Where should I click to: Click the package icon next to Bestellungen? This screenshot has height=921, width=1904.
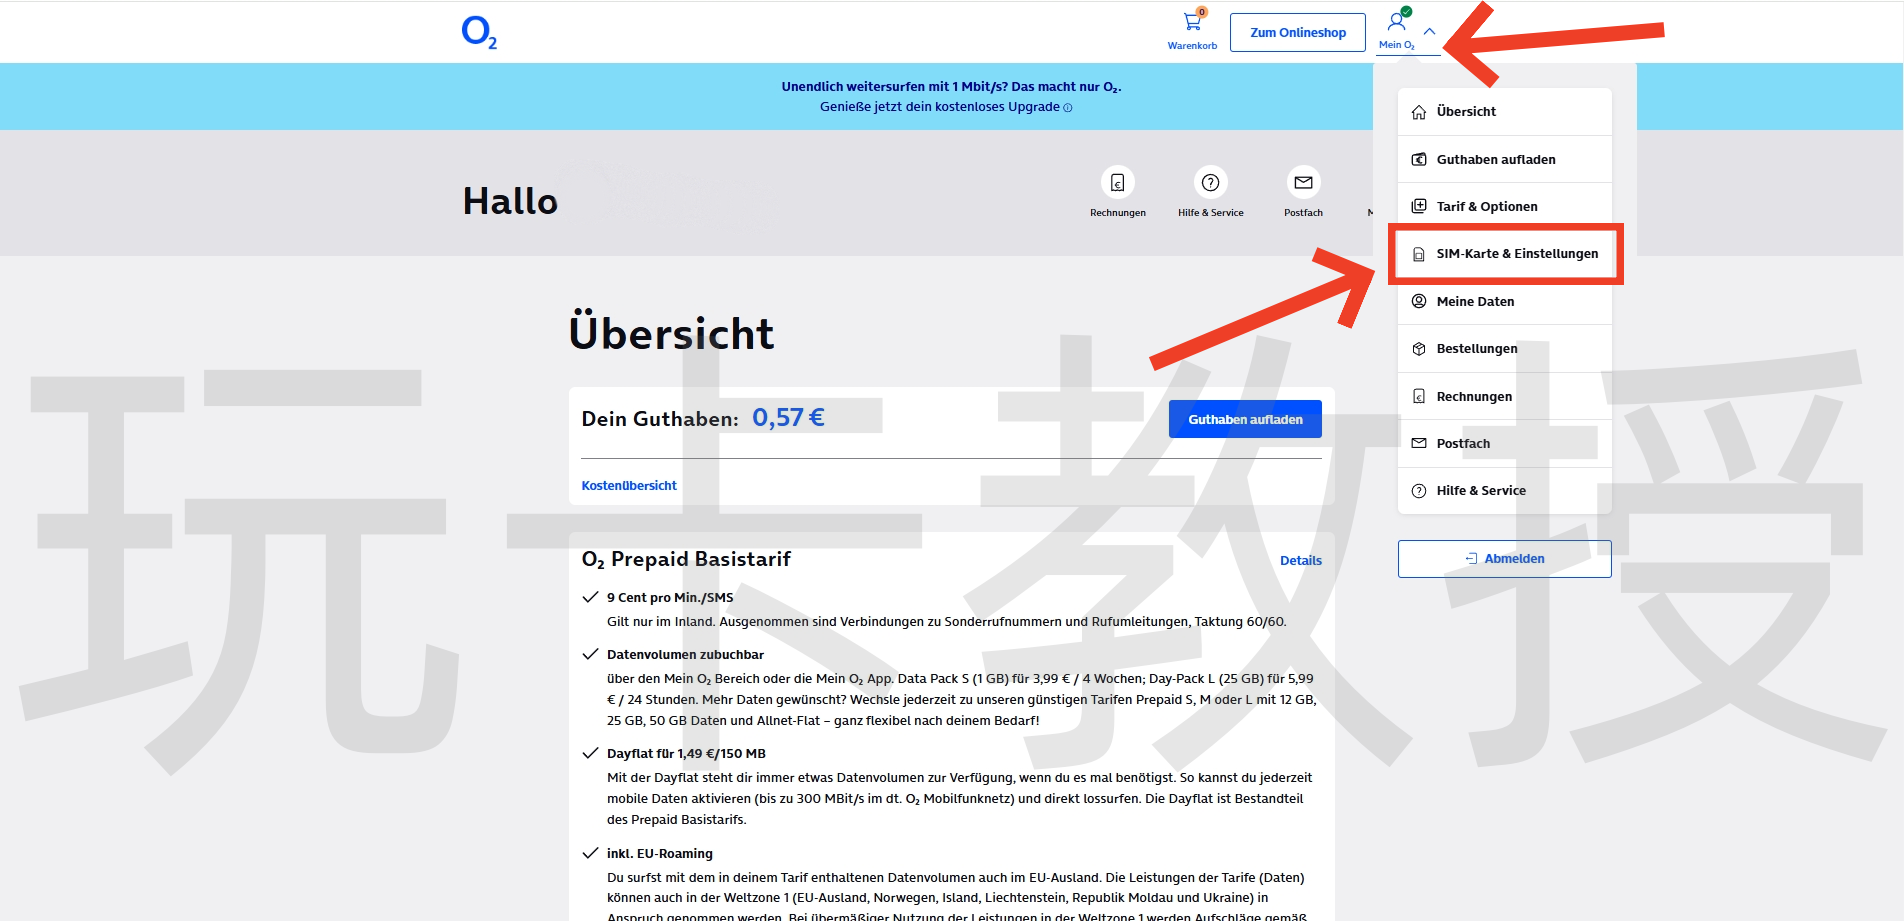click(x=1419, y=349)
